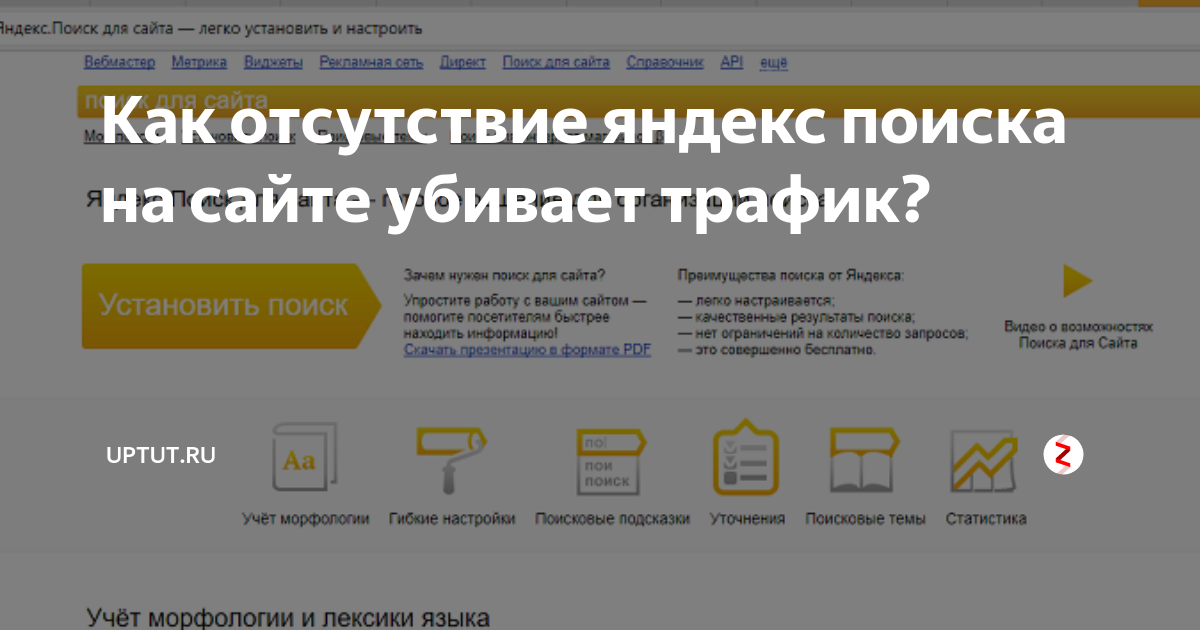The height and width of the screenshot is (630, 1200).
Task: Open the Рекламная сеть link
Action: click(371, 62)
